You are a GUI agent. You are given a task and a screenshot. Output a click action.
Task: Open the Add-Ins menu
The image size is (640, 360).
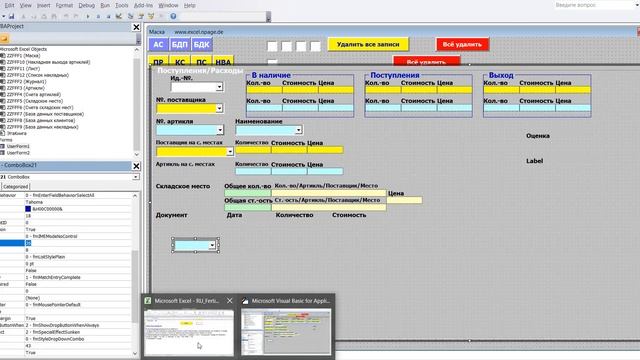[143, 5]
